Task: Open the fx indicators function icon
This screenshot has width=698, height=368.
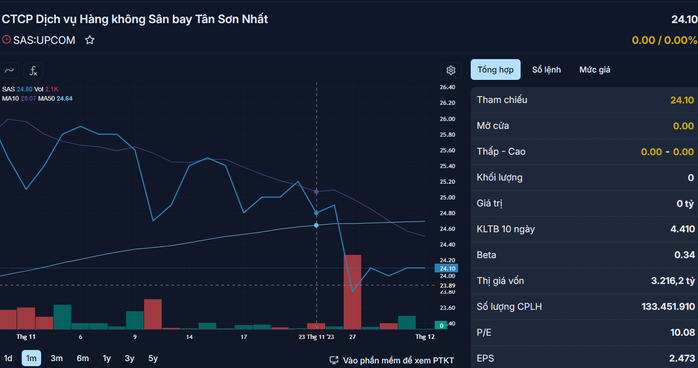Action: (33, 70)
